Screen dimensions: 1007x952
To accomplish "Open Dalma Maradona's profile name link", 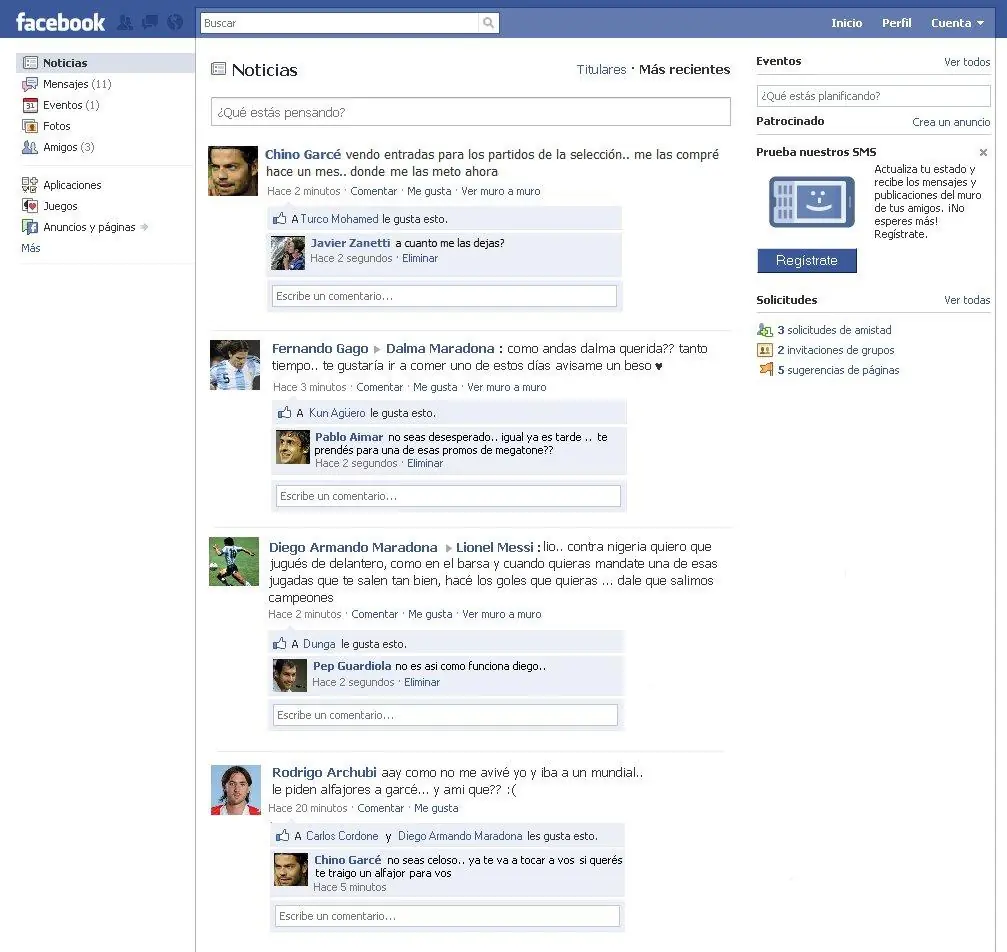I will click(x=440, y=349).
